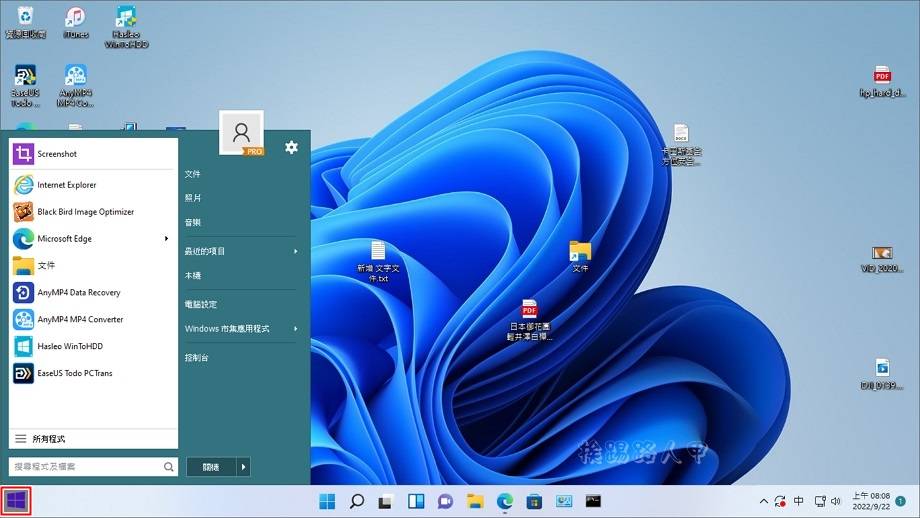Viewport: 920px width, 518px height.
Task: Expand Windows 市集應用程式 submenu
Action: coord(295,329)
